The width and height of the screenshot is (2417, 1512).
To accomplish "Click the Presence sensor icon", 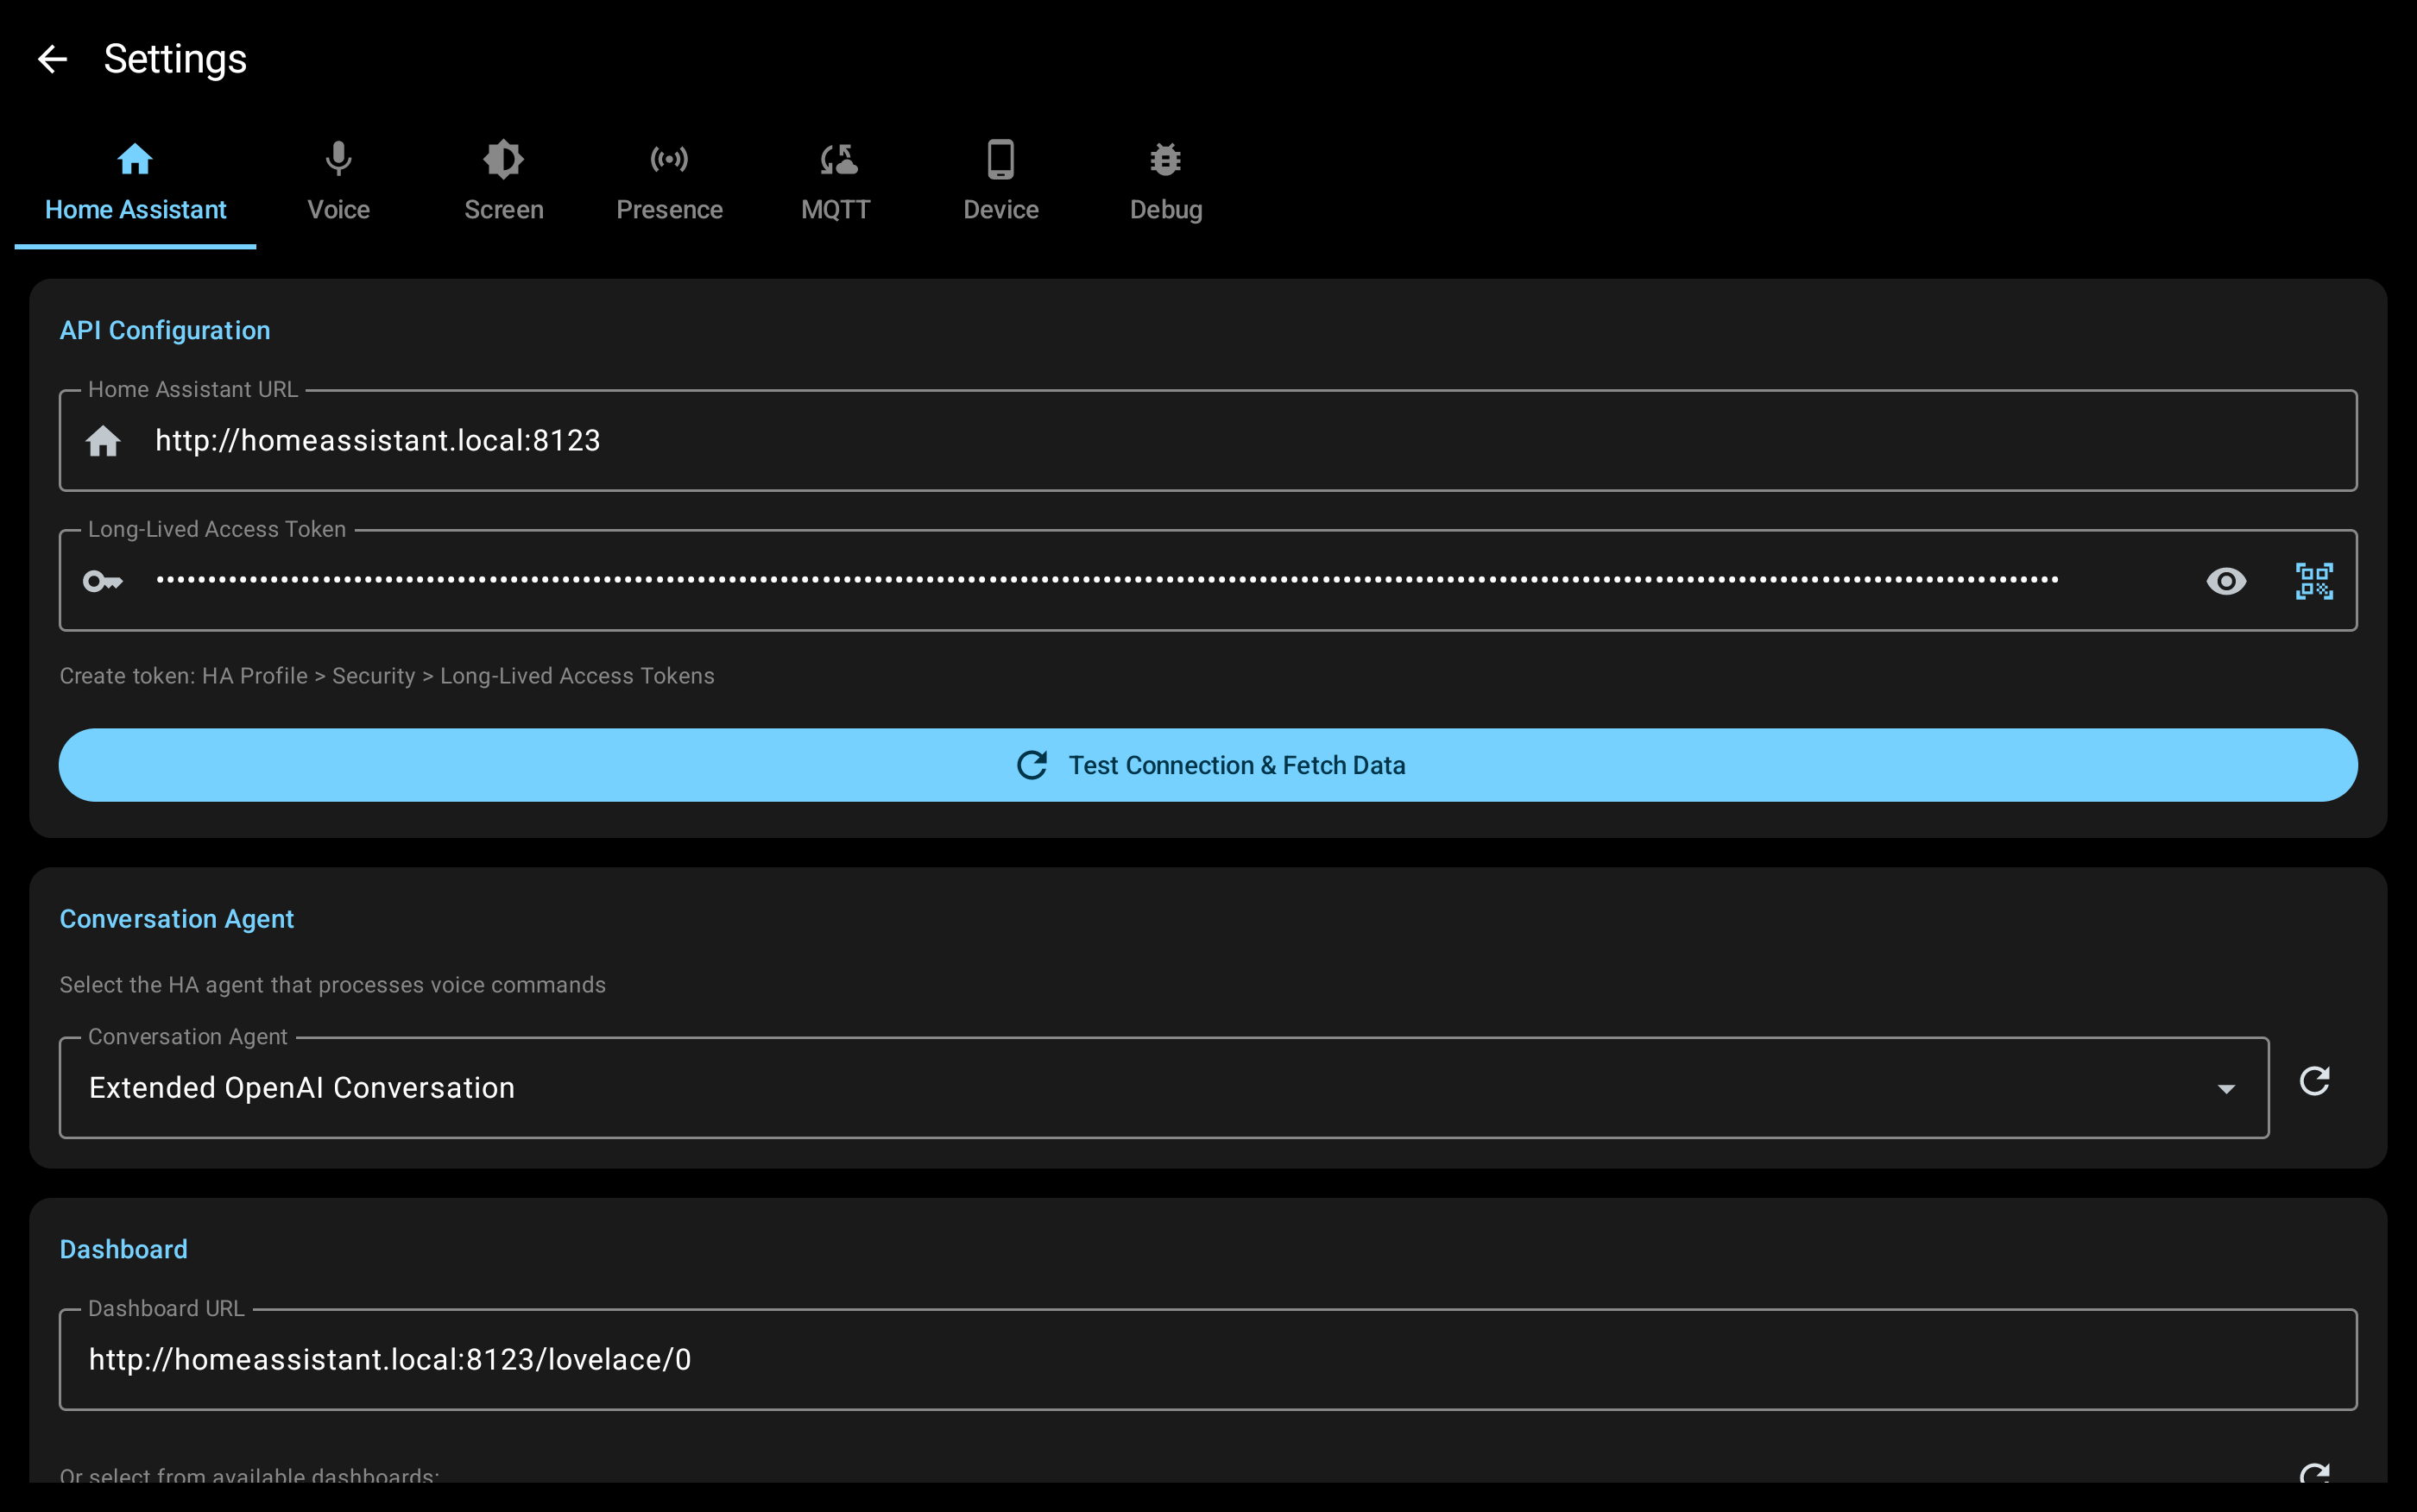I will (669, 159).
